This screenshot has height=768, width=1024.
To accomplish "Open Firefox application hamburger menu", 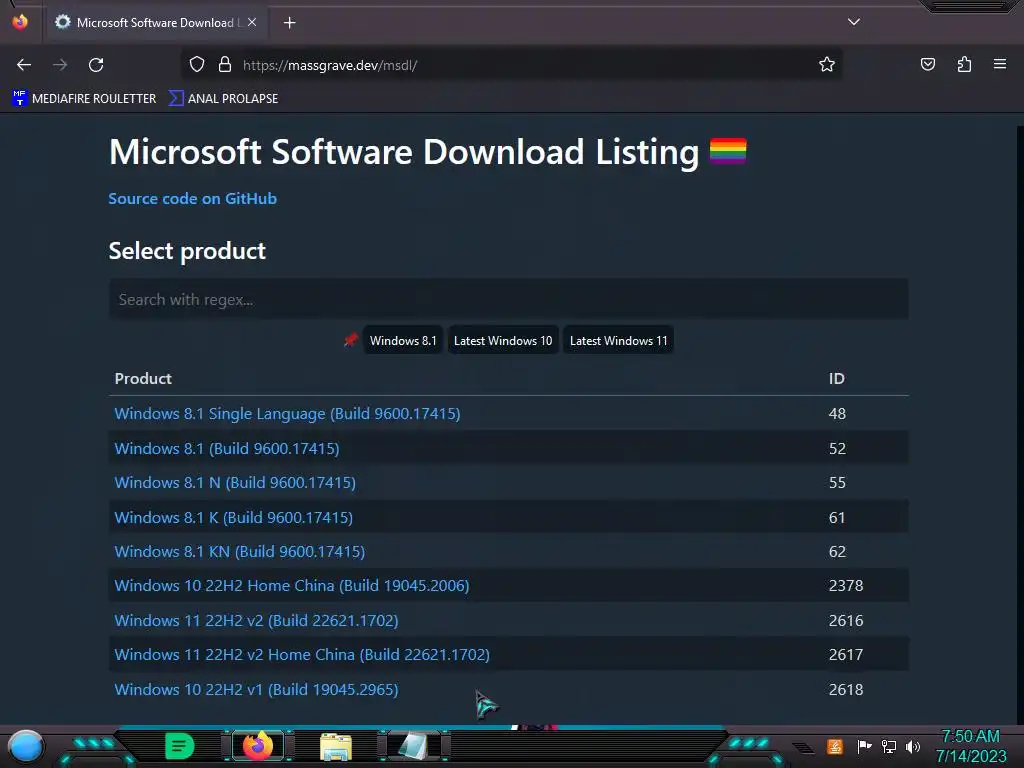I will click(x=1000, y=64).
